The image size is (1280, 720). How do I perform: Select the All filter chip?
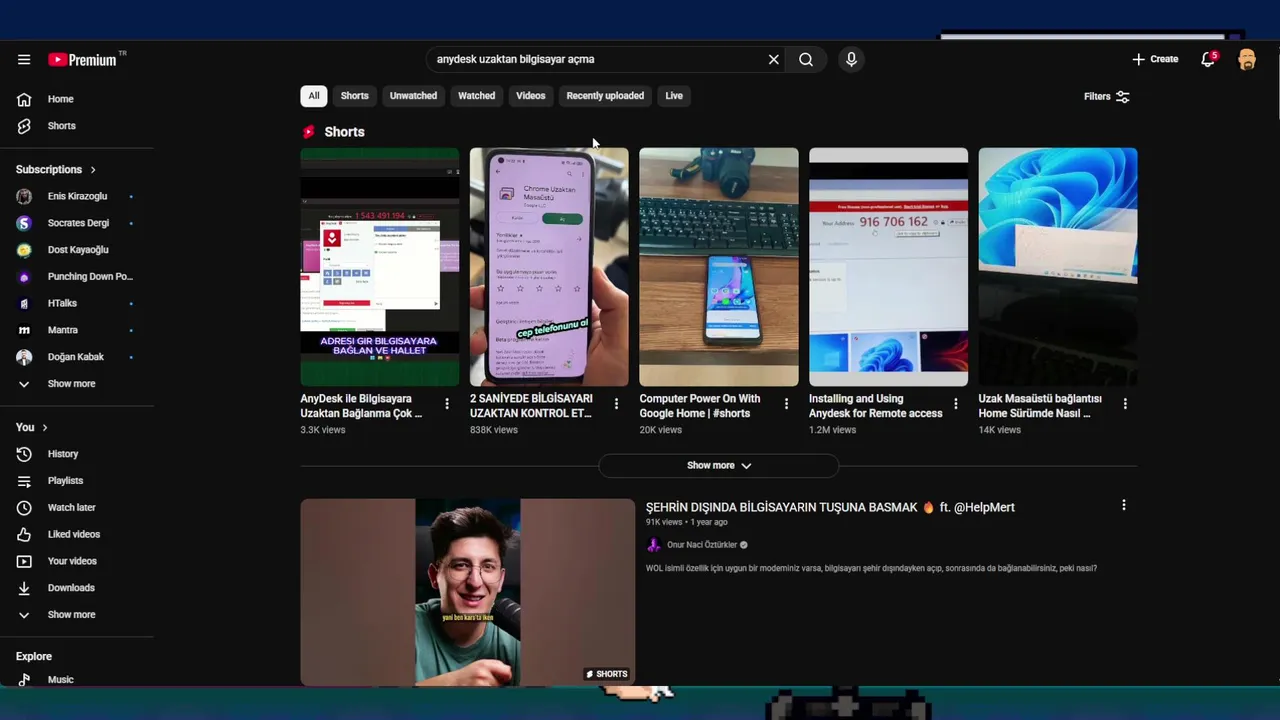tap(314, 96)
